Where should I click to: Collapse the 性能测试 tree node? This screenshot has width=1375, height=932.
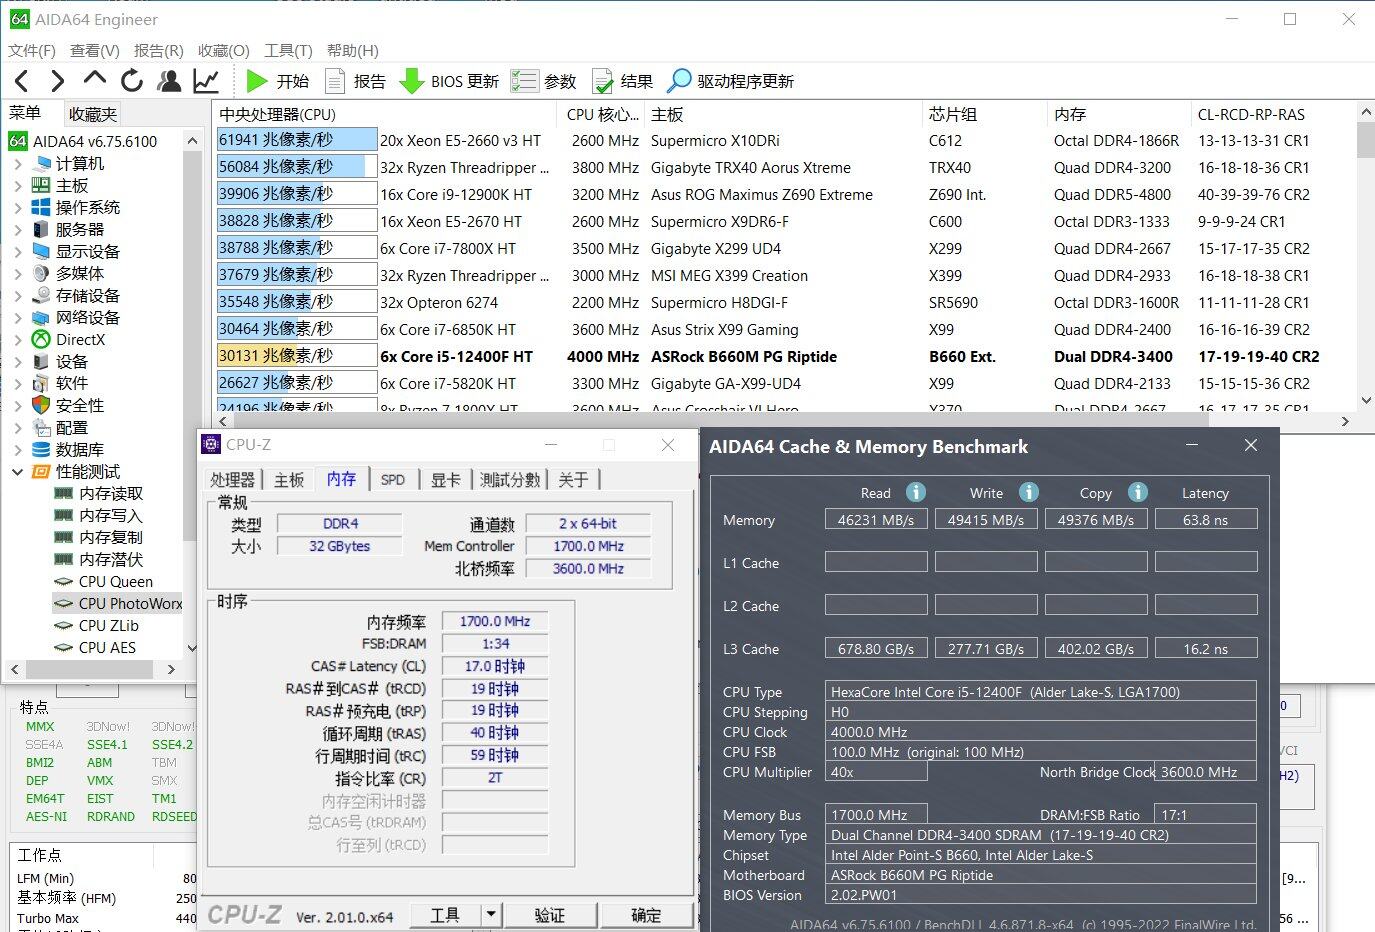(18, 471)
